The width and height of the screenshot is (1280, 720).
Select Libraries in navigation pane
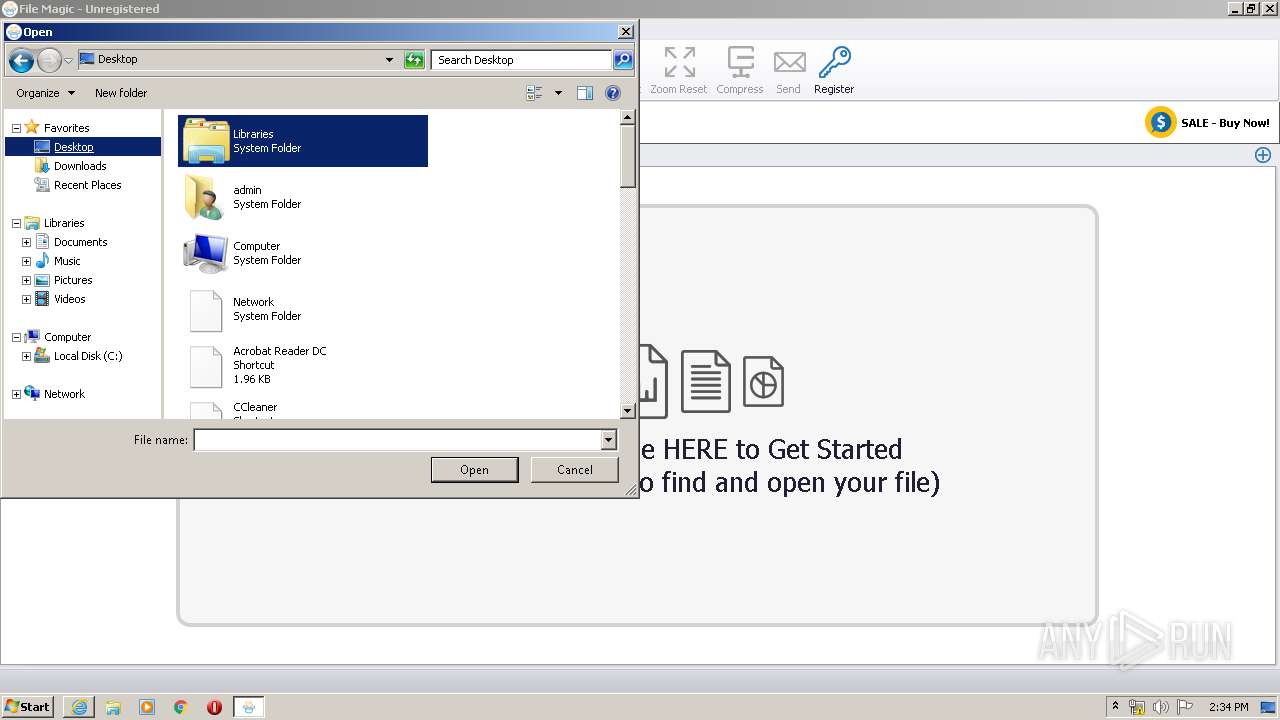64,223
